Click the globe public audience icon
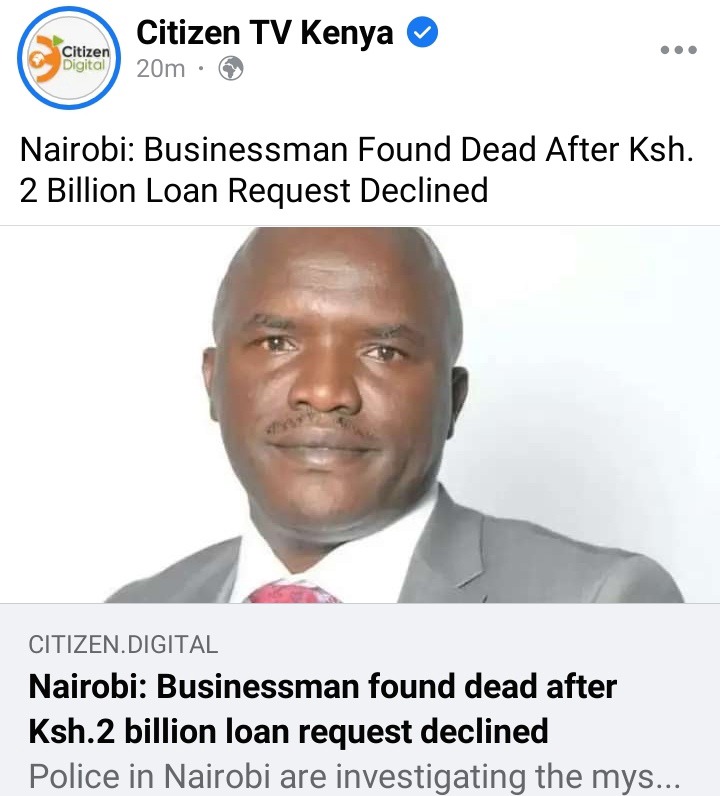This screenshot has height=796, width=720. (231, 69)
